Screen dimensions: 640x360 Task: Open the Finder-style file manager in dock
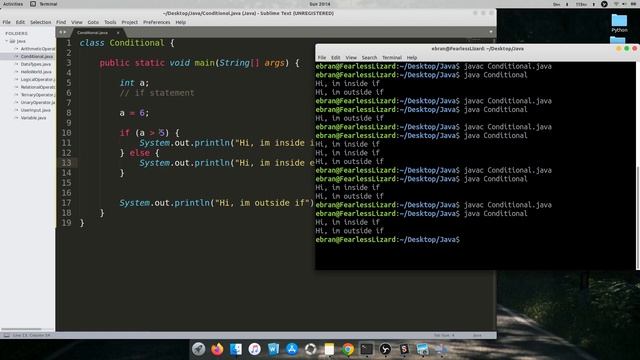[x=236, y=349]
